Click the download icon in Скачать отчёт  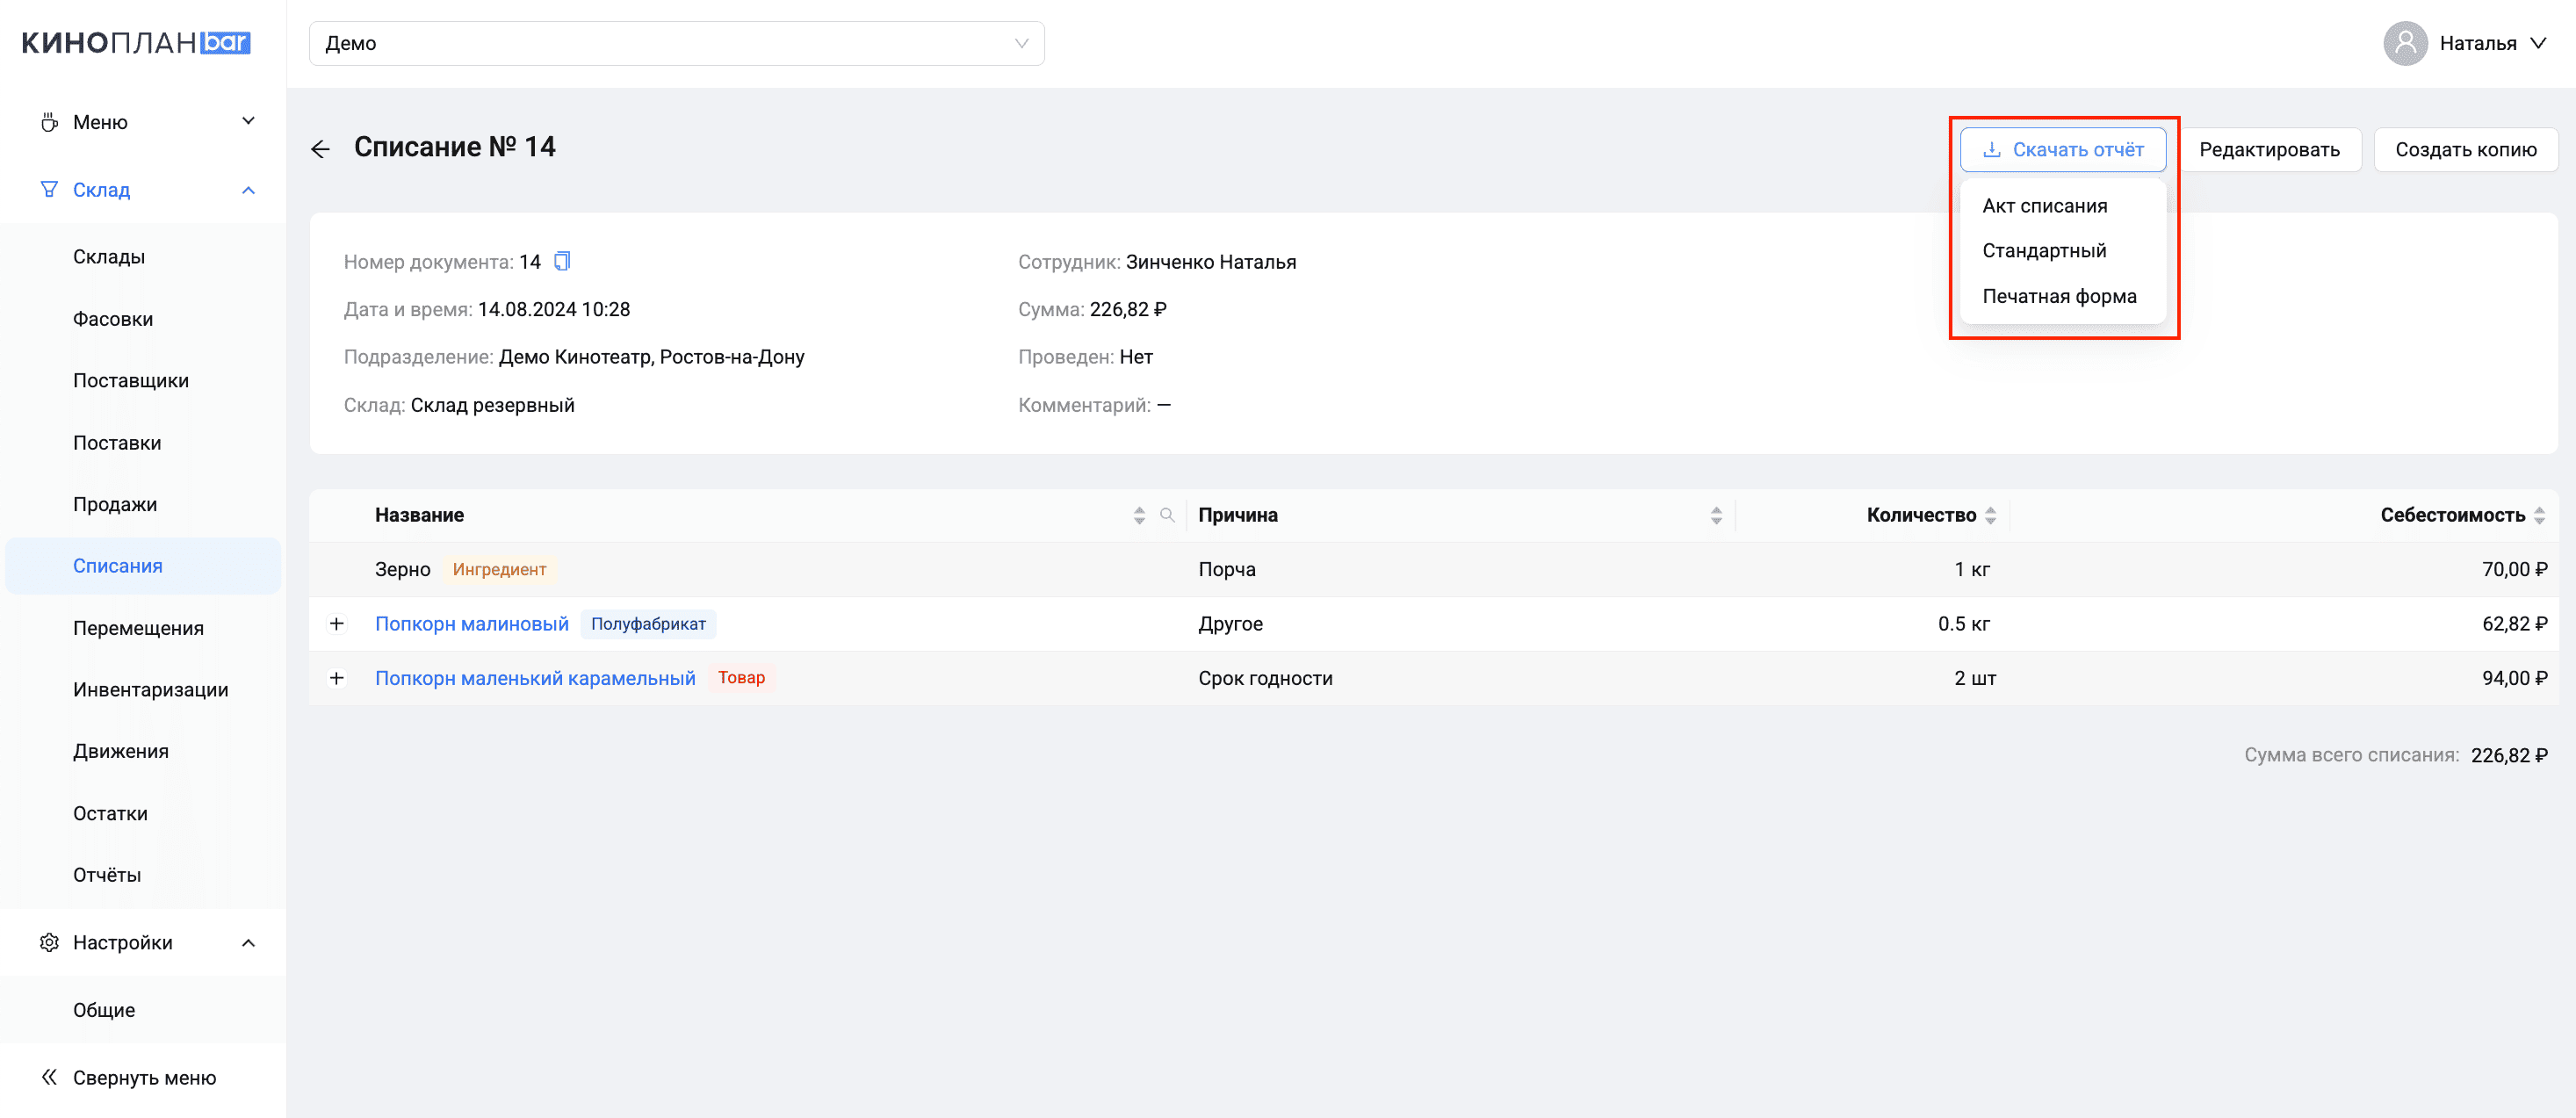point(1991,149)
